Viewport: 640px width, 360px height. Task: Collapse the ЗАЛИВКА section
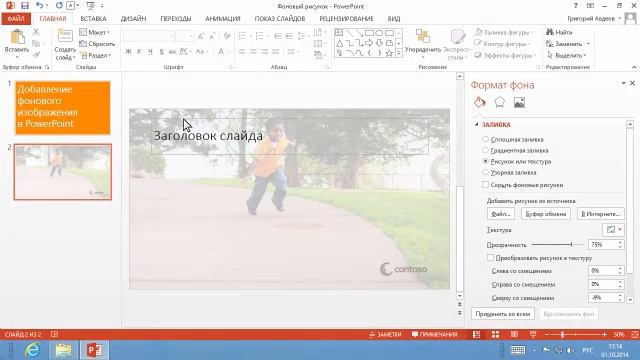(x=477, y=124)
